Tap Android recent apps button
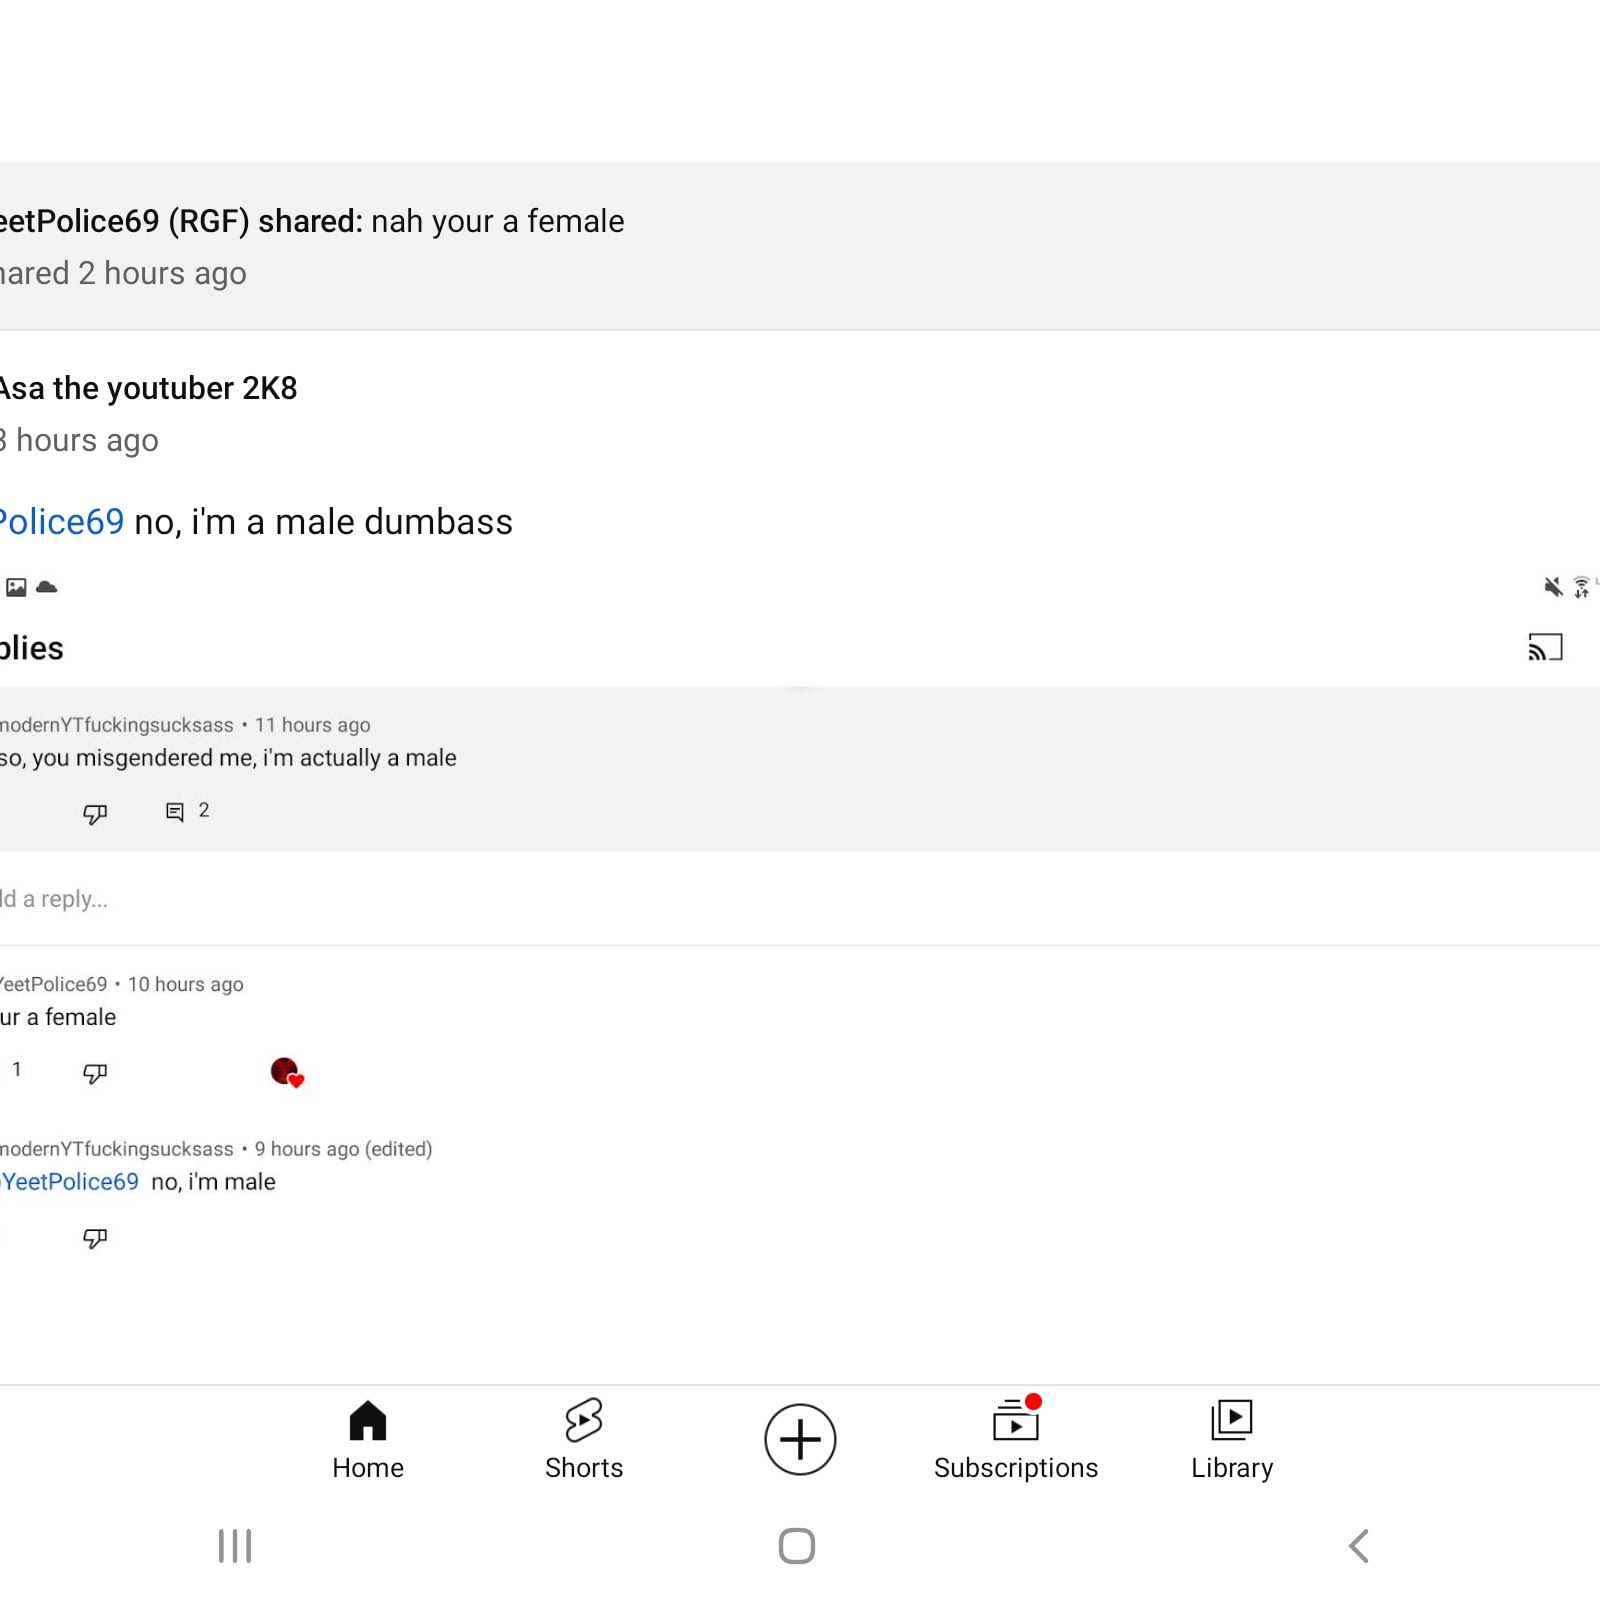The width and height of the screenshot is (1600, 1600). click(235, 1546)
